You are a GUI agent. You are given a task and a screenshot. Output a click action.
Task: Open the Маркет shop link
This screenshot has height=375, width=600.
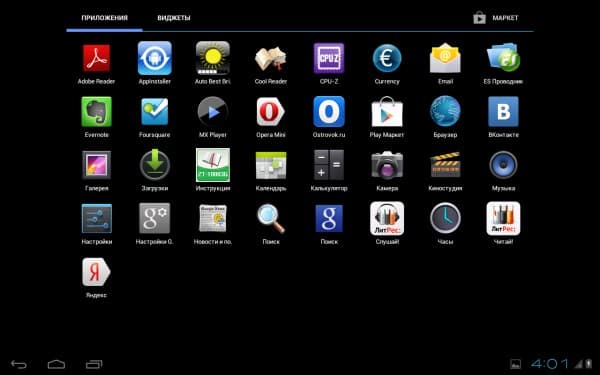tap(496, 18)
